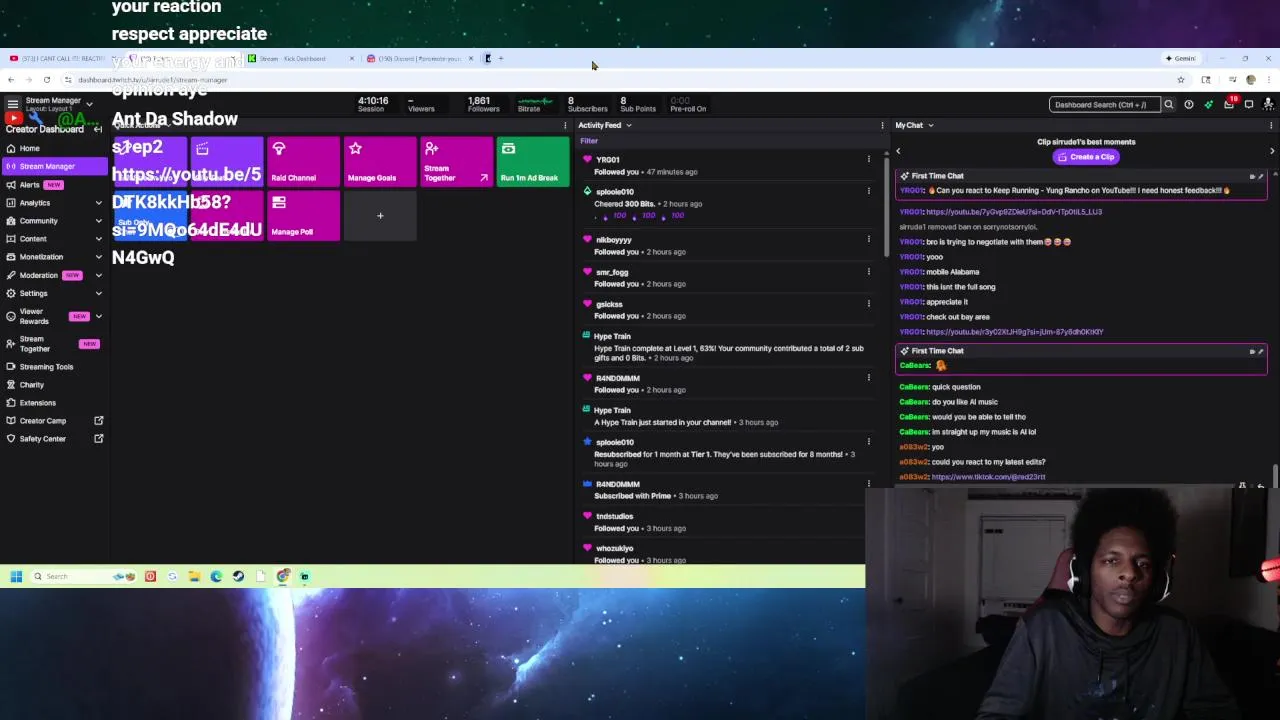Open Quick Actions panel options menu

pyautogui.click(x=566, y=126)
